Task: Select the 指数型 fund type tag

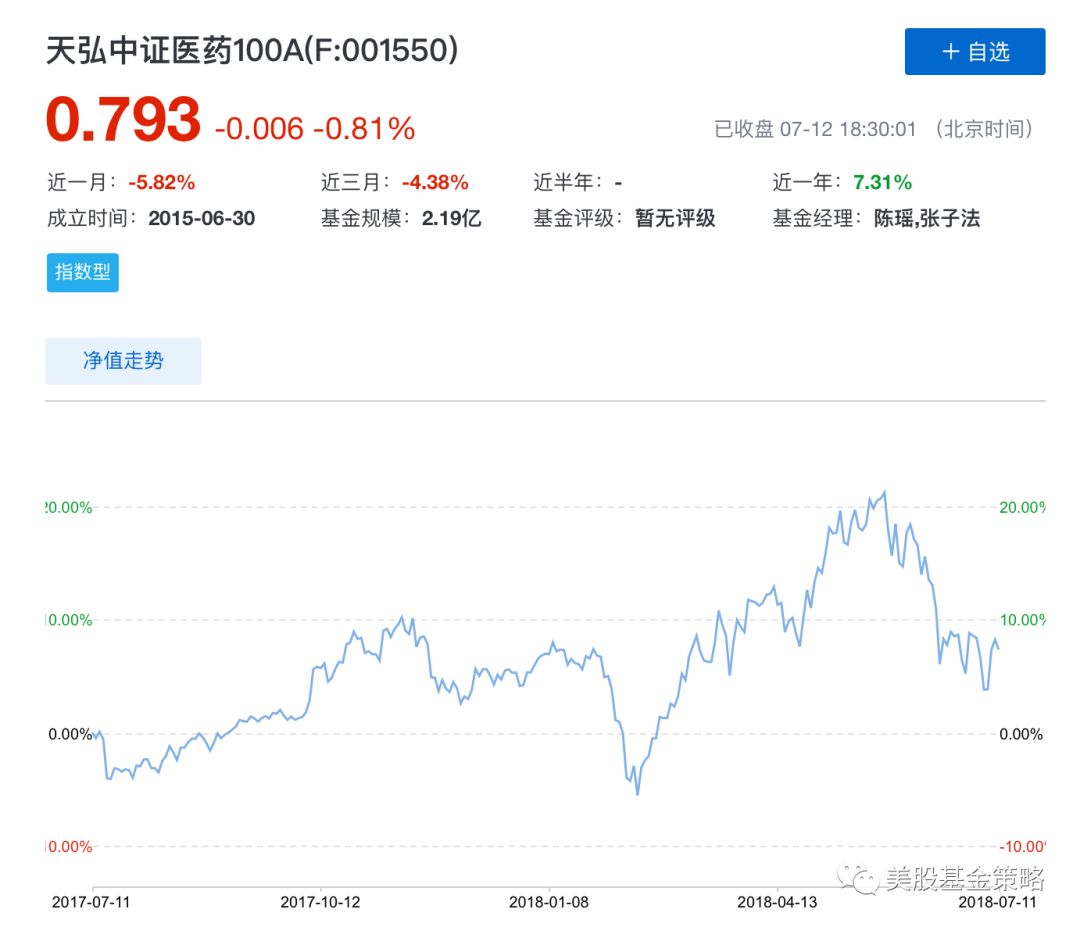Action: click(82, 272)
